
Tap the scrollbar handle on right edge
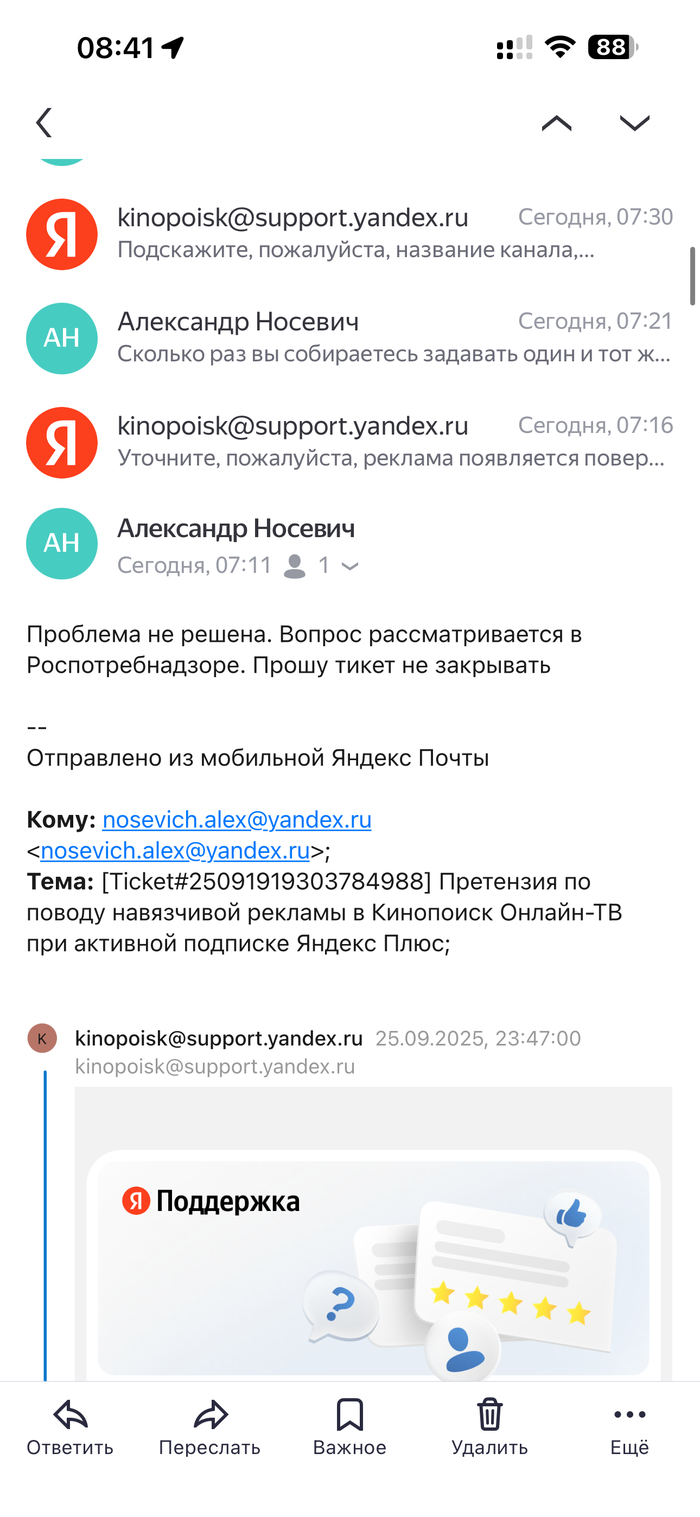point(692,275)
